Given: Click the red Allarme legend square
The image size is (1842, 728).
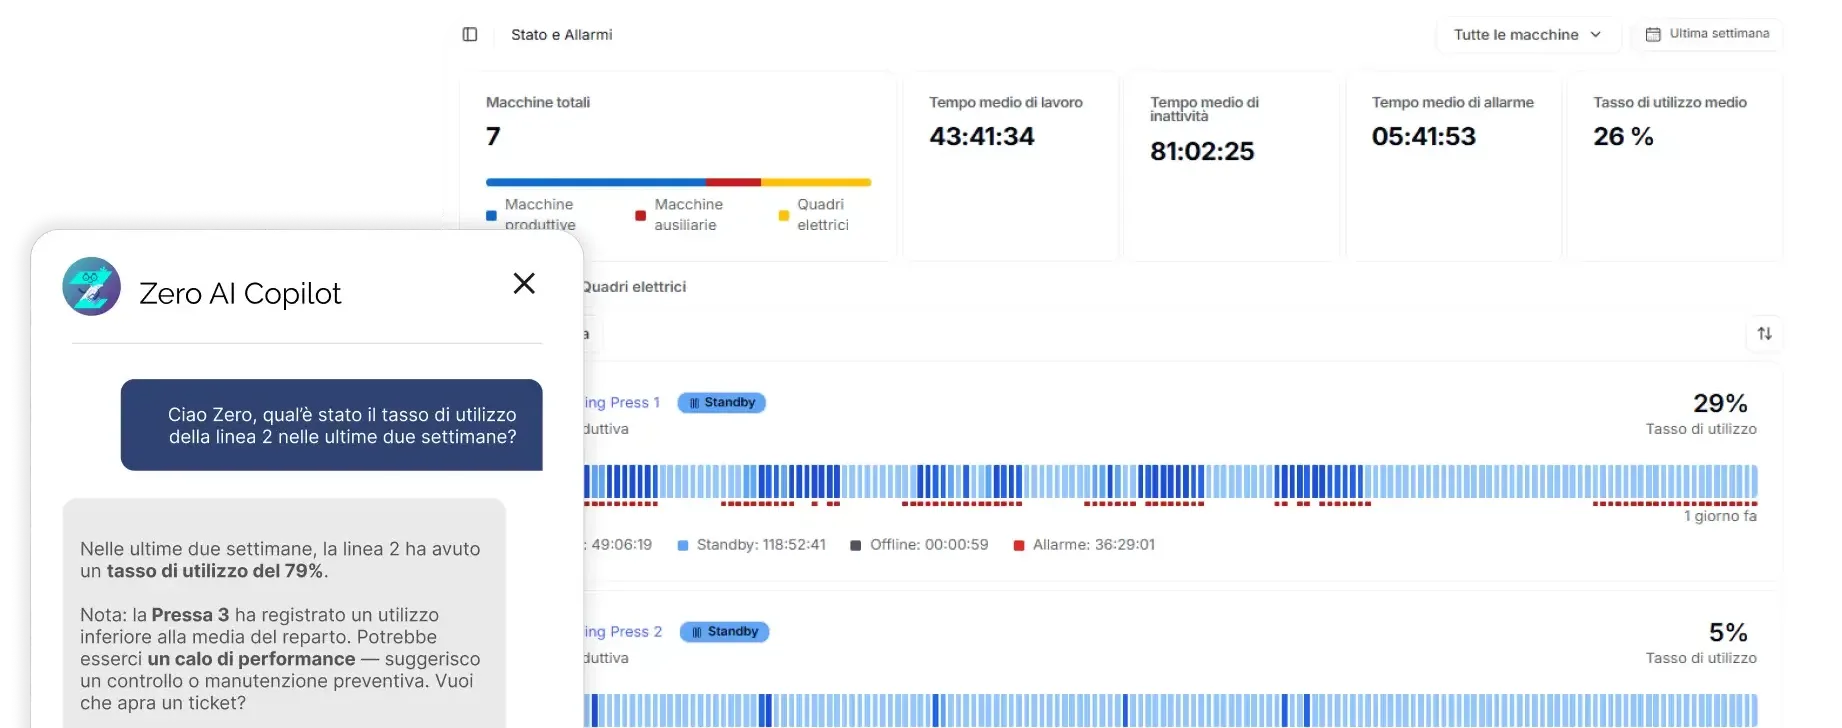Looking at the screenshot, I should (x=1019, y=546).
